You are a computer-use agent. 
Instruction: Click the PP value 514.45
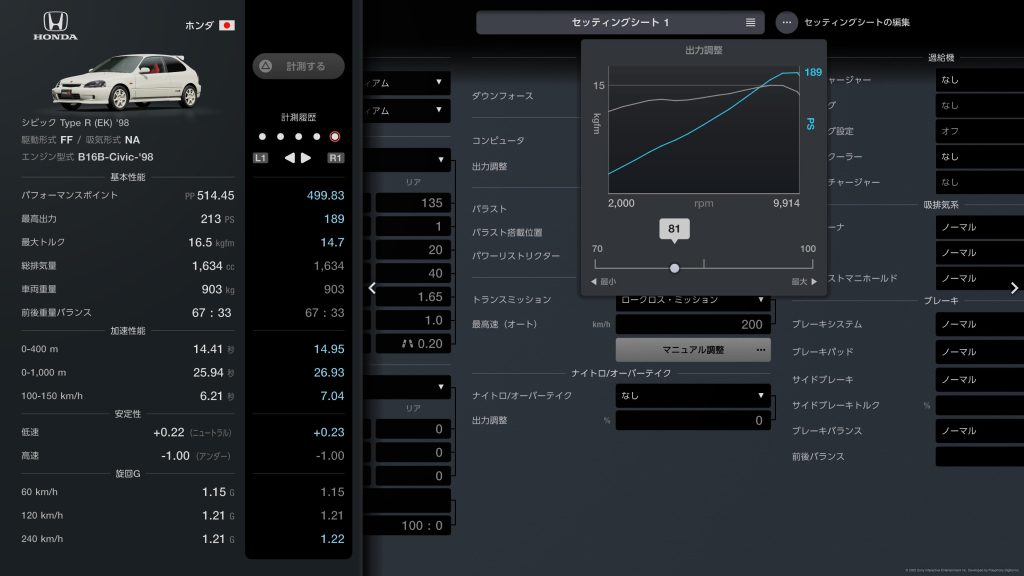coord(216,195)
